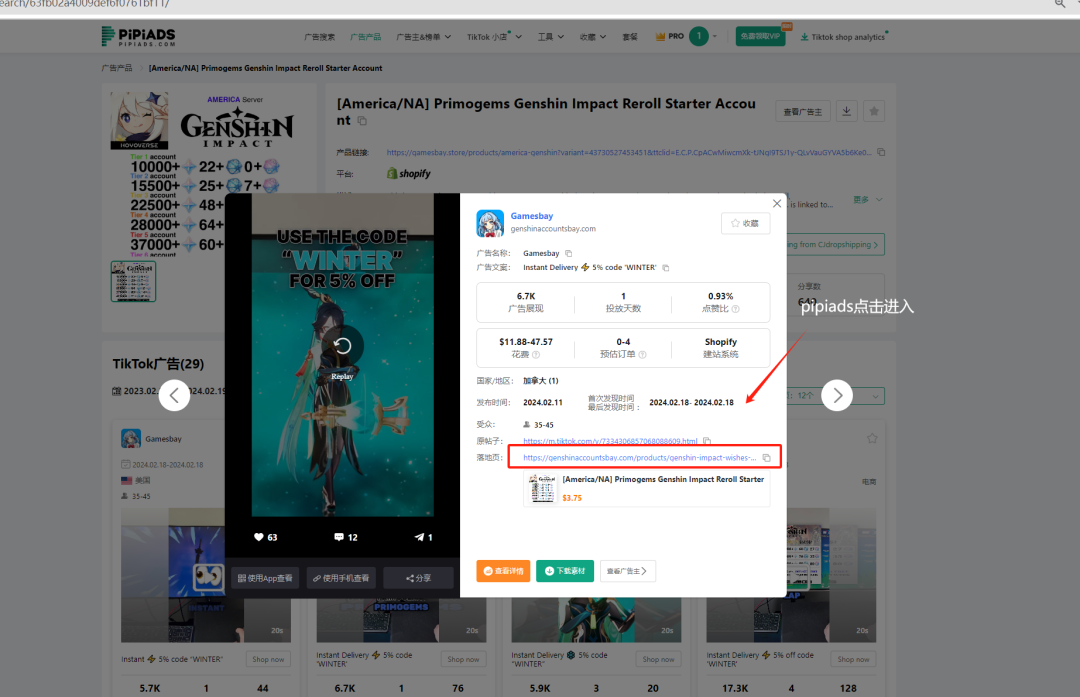Expand the TikTok 小店 dropdown
The height and width of the screenshot is (697, 1080).
[x=495, y=37]
